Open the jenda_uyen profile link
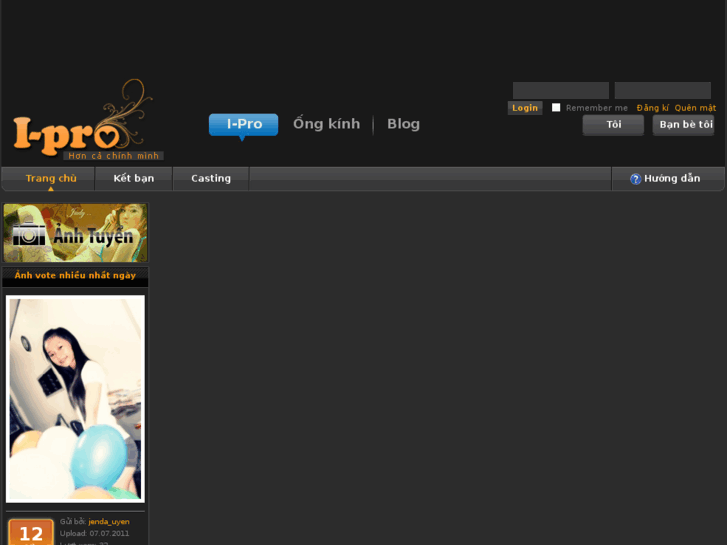The height and width of the screenshot is (545, 727). 109,522
